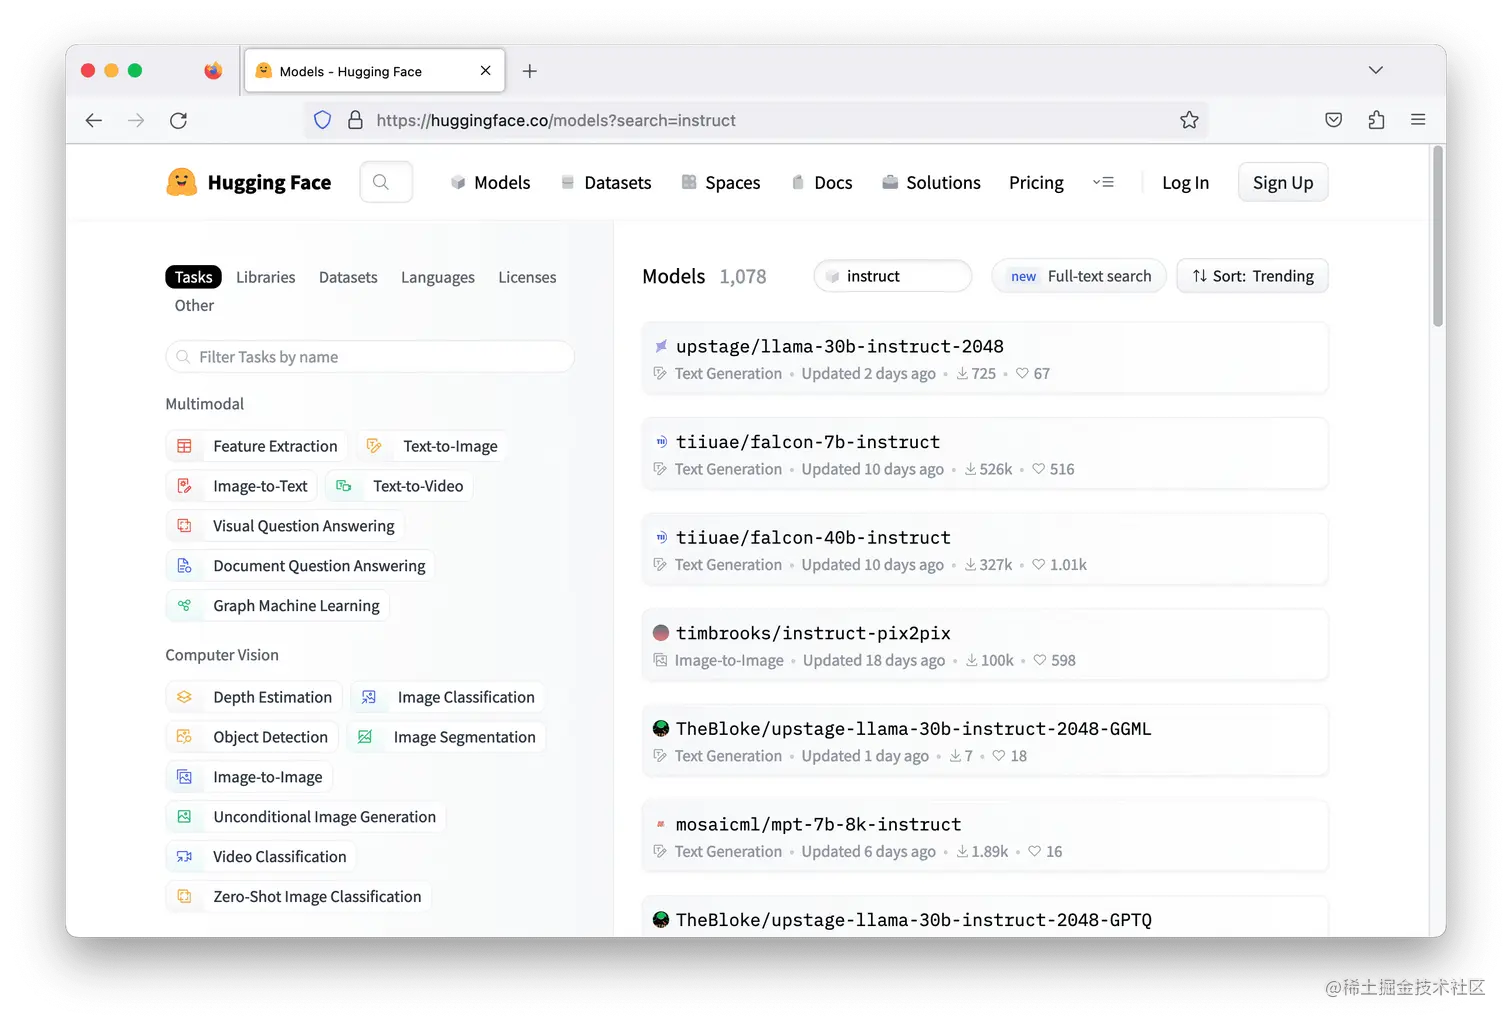Click the new Full-text search button
Viewport: 1512px width, 1024px height.
pyautogui.click(x=1079, y=276)
